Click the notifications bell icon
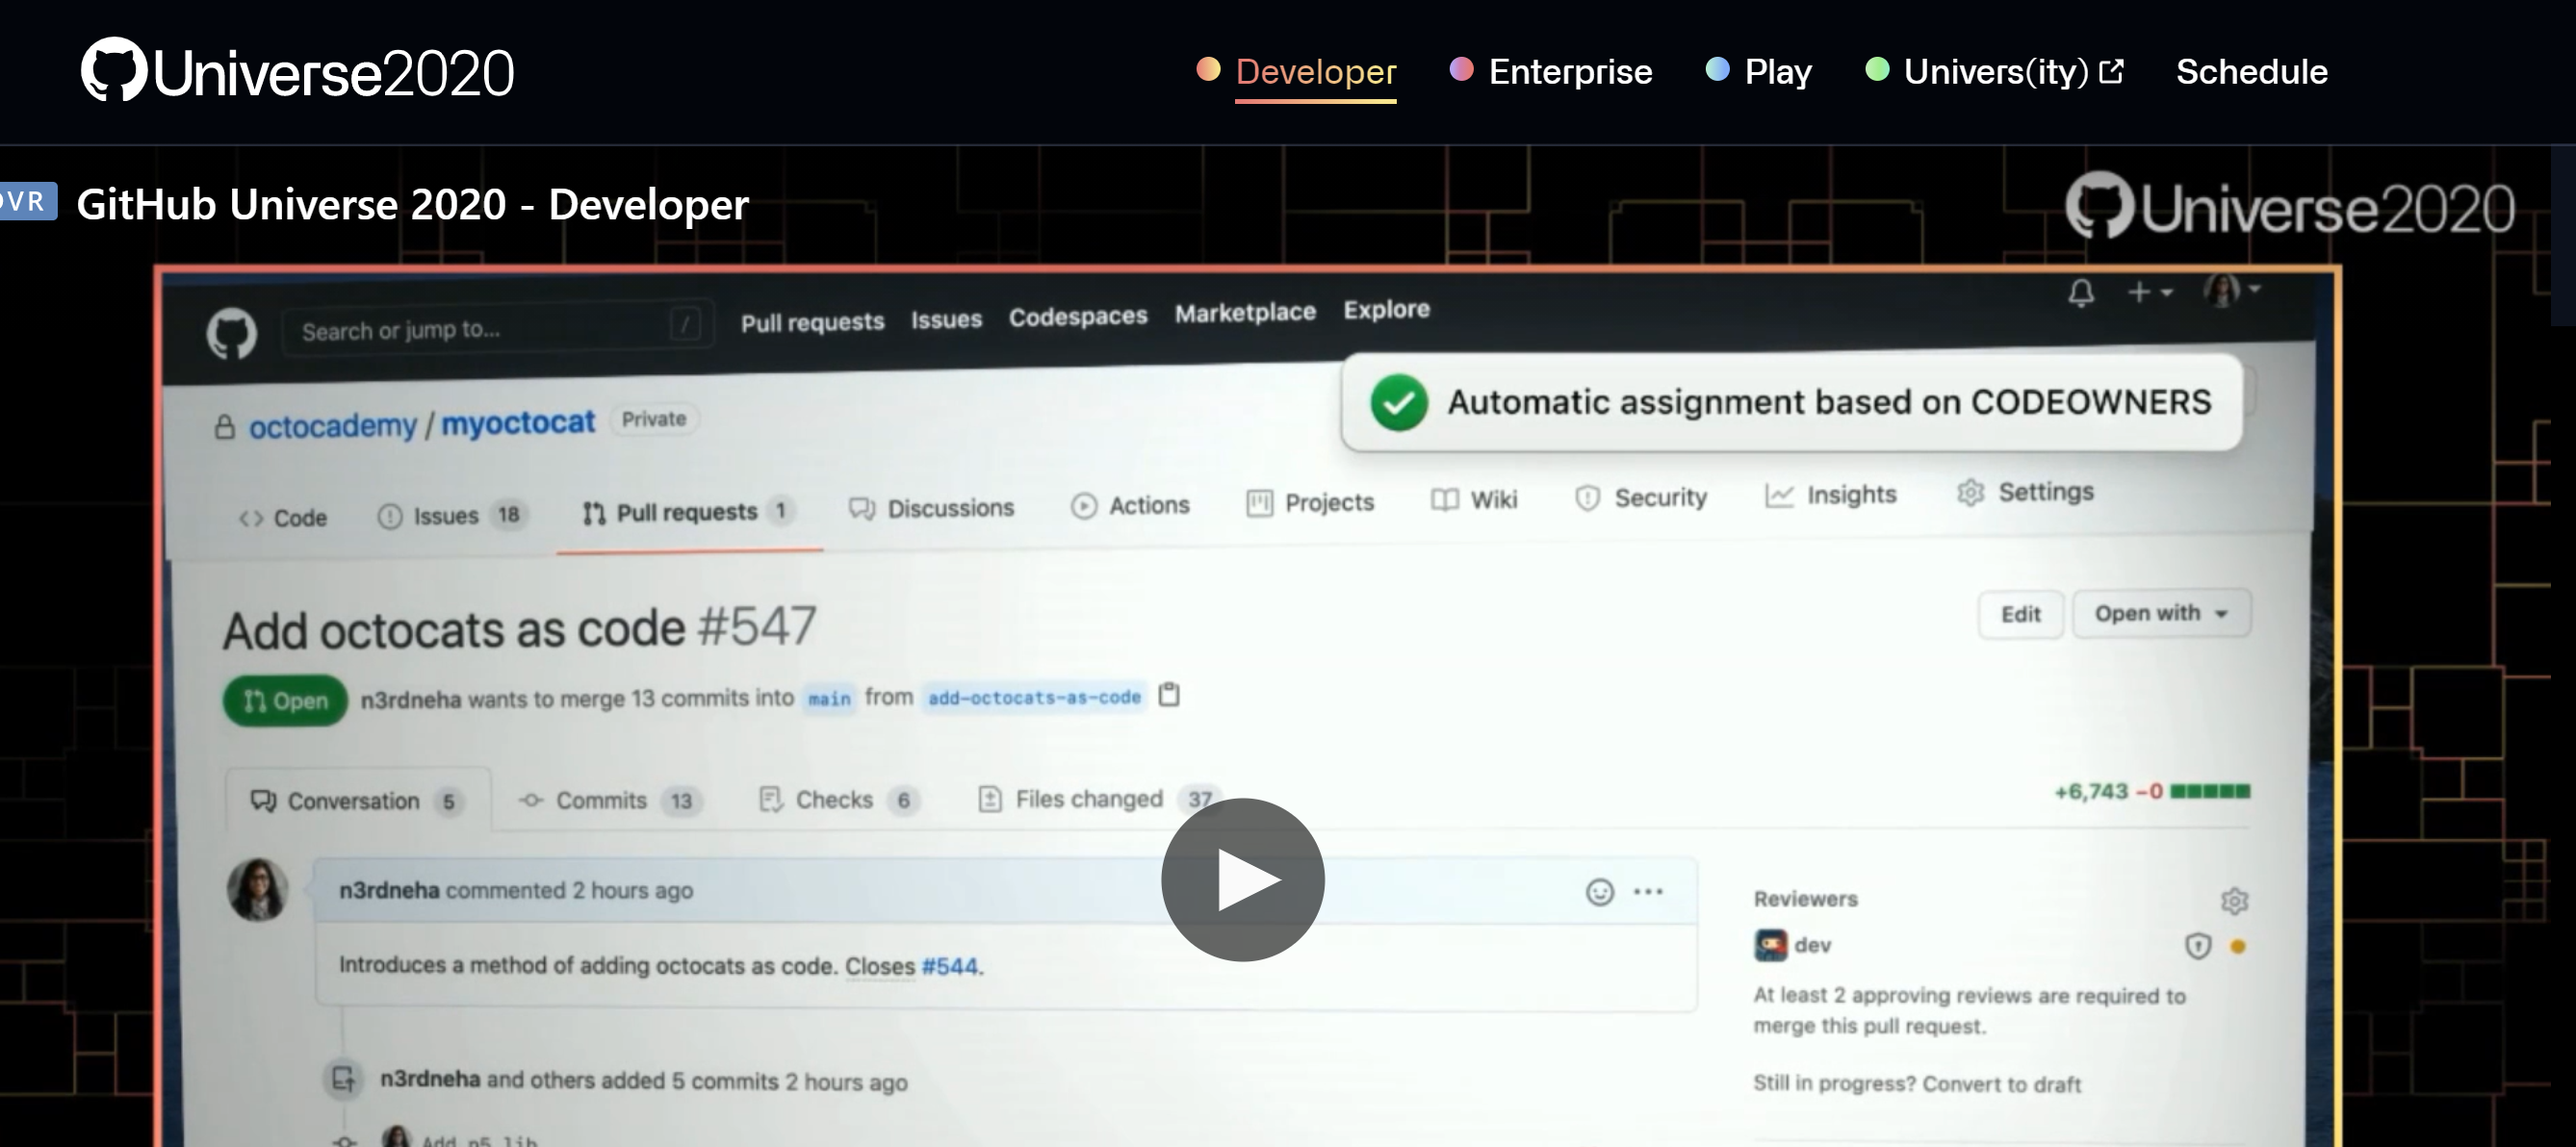2576x1147 pixels. (2081, 293)
